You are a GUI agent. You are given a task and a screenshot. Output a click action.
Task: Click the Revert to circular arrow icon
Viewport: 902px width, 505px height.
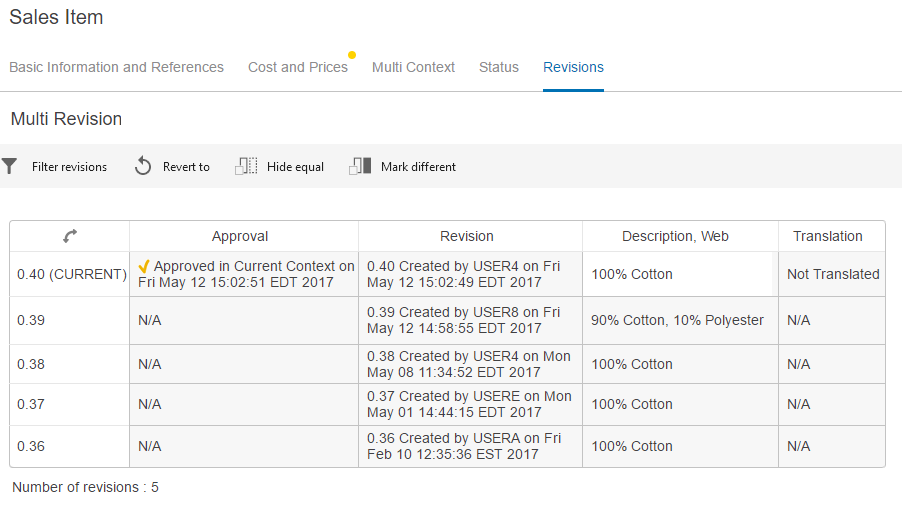pos(143,166)
